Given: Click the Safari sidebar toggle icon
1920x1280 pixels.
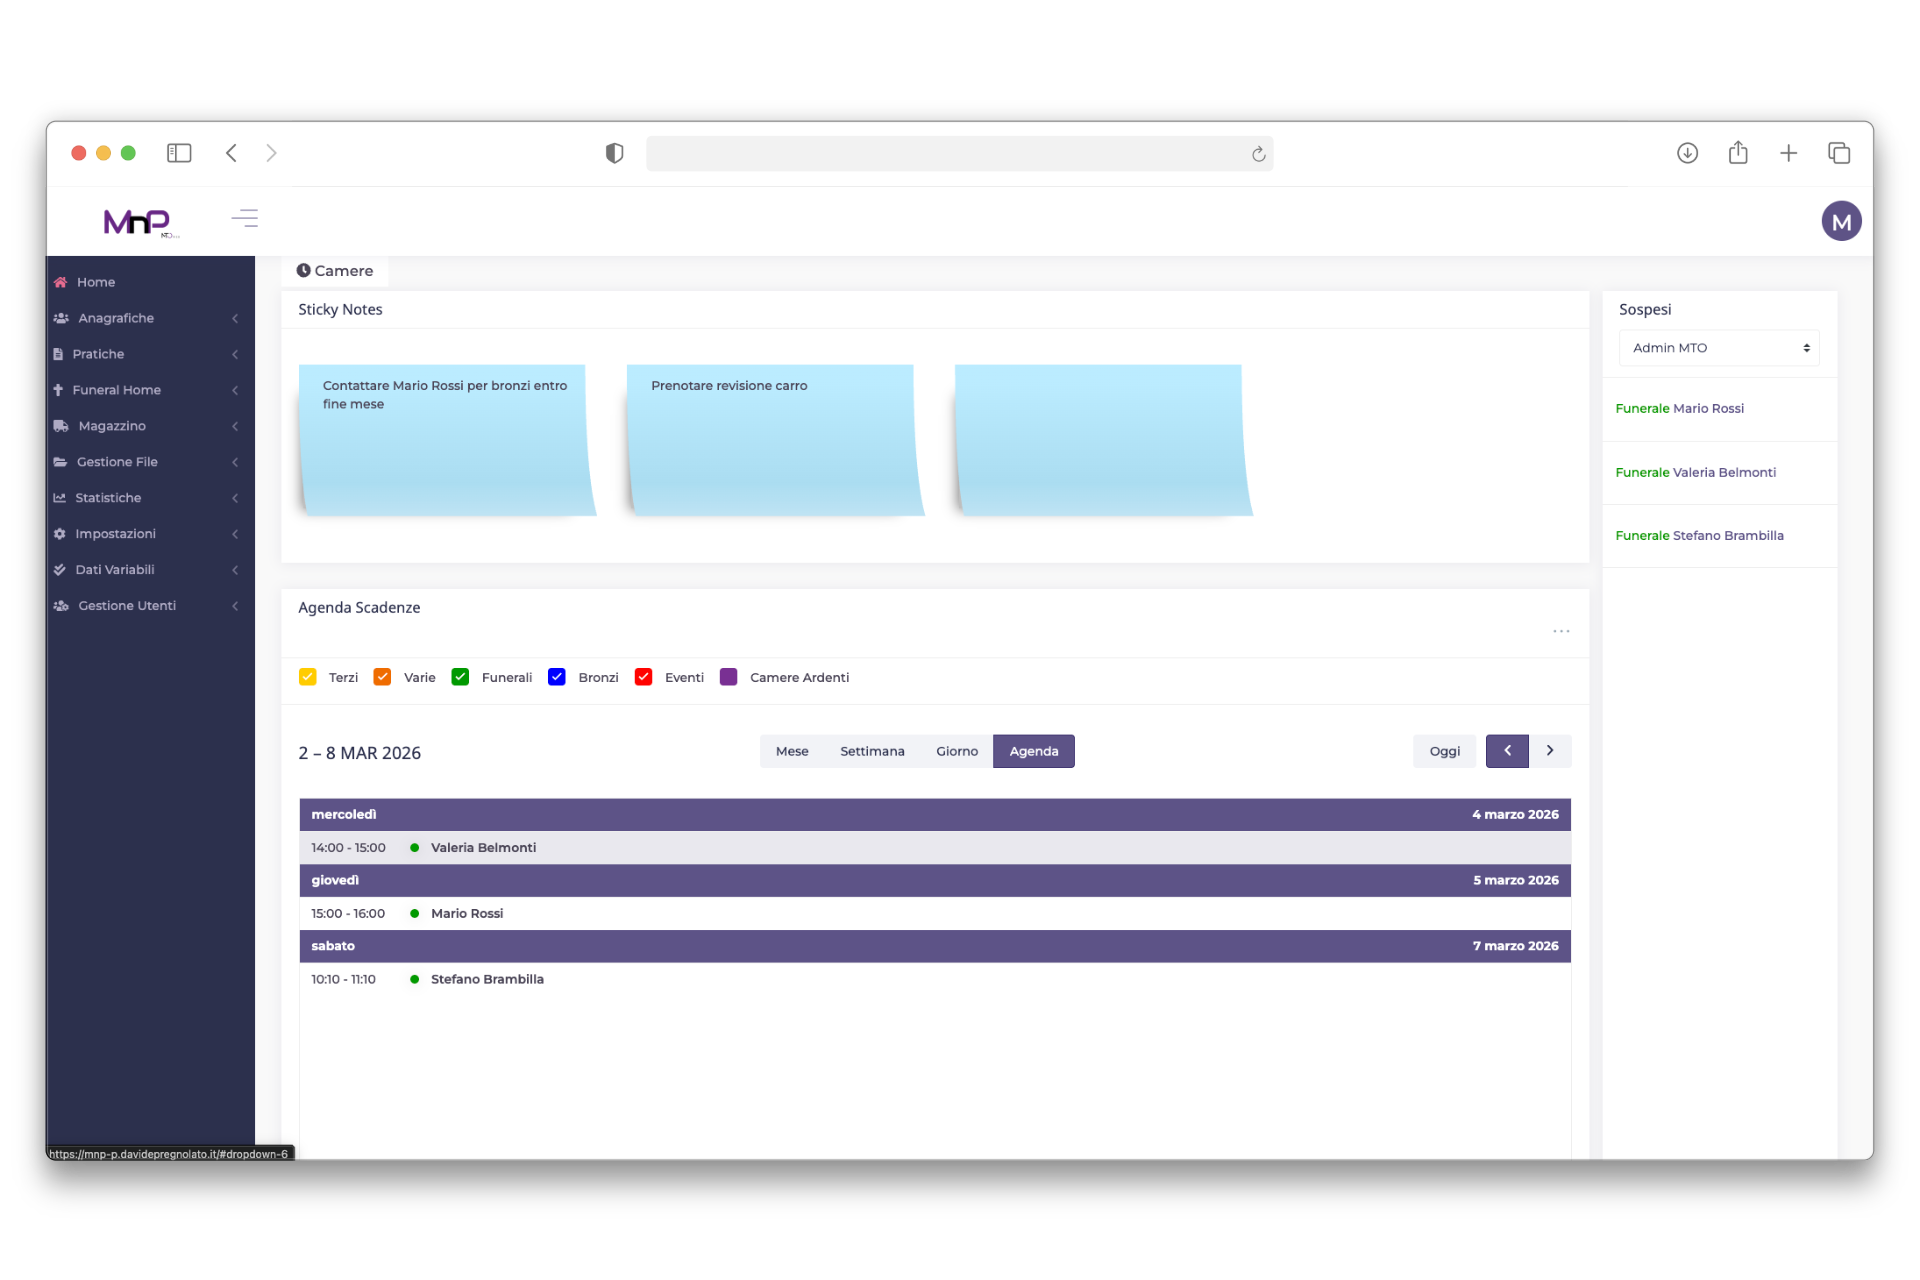Looking at the screenshot, I should click(x=179, y=153).
